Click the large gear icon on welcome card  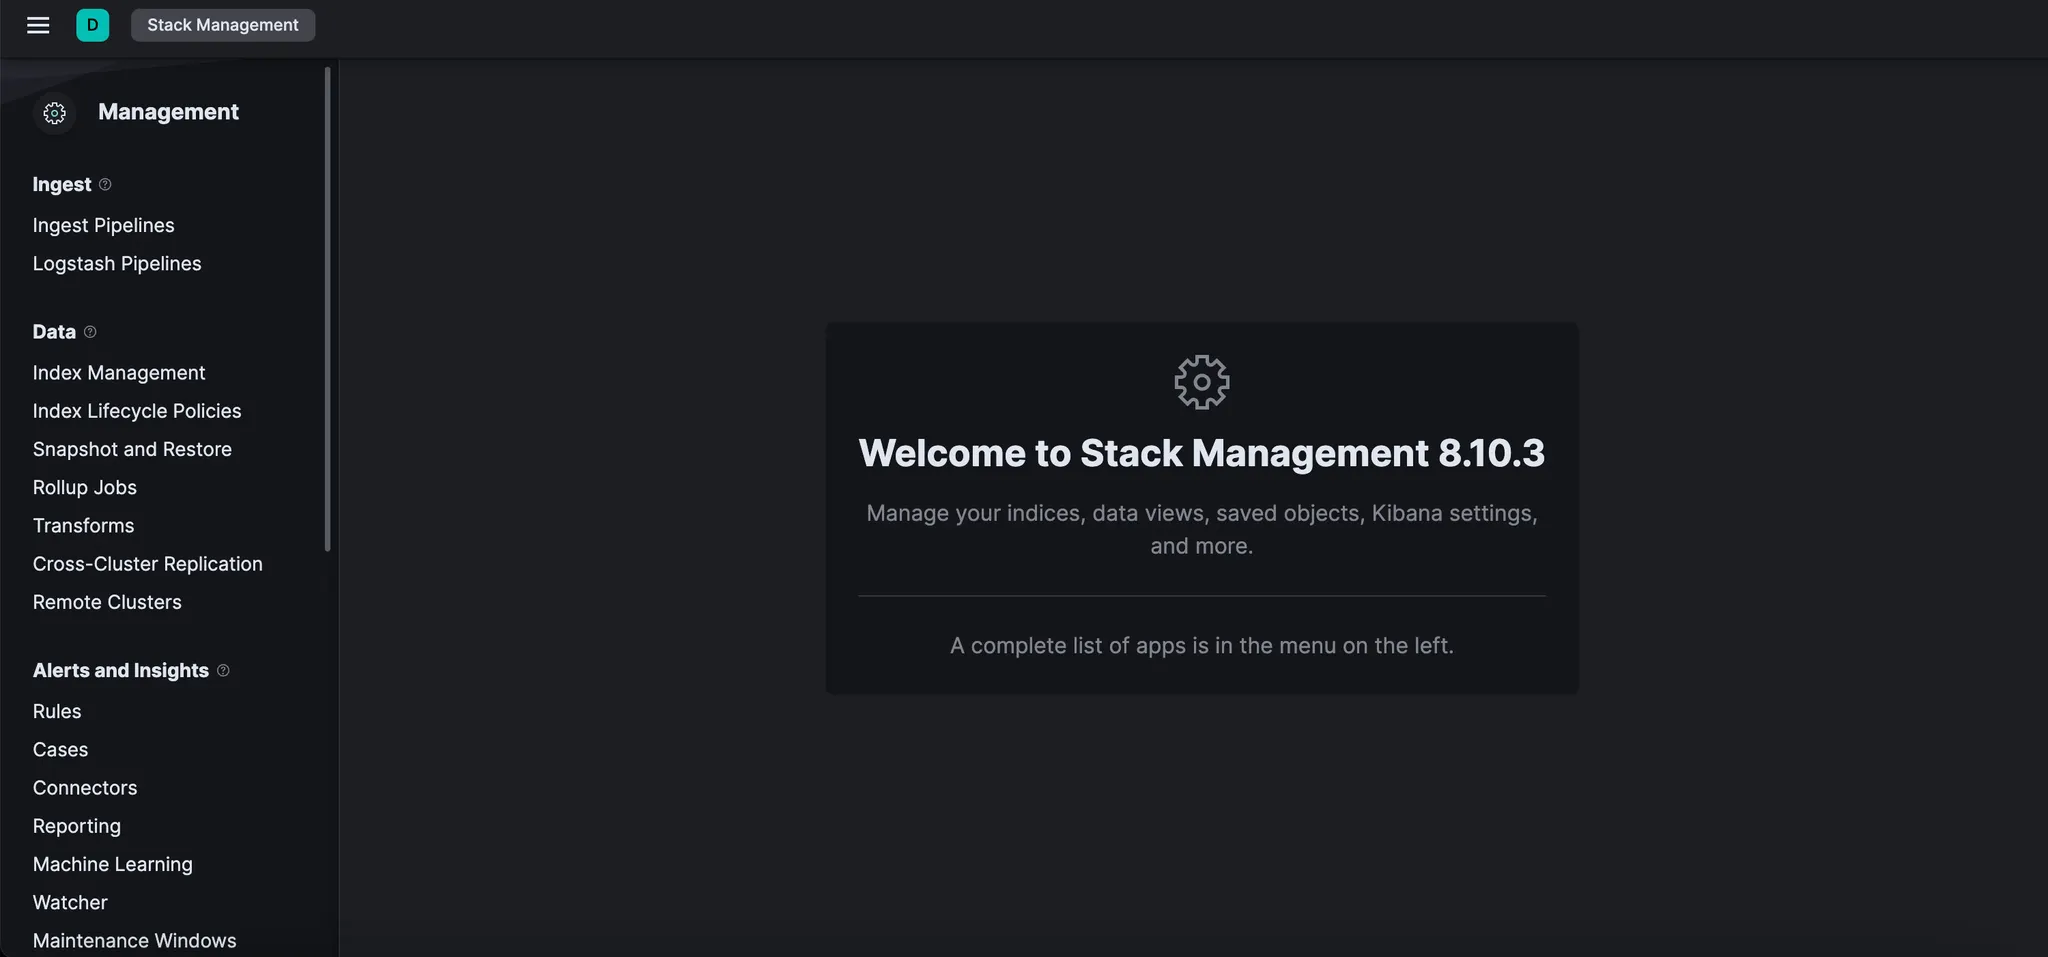click(1201, 382)
